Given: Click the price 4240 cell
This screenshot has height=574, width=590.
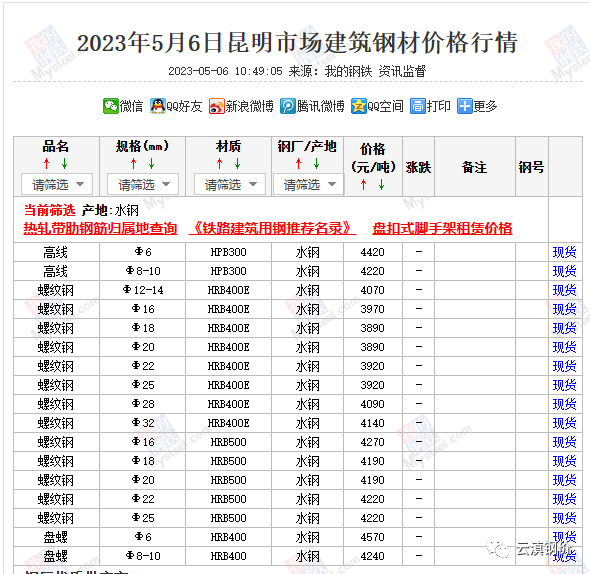Looking at the screenshot, I should tap(373, 556).
